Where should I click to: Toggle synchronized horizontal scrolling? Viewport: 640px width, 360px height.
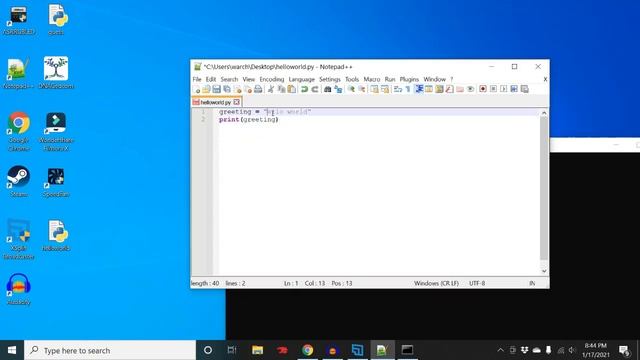(385, 89)
